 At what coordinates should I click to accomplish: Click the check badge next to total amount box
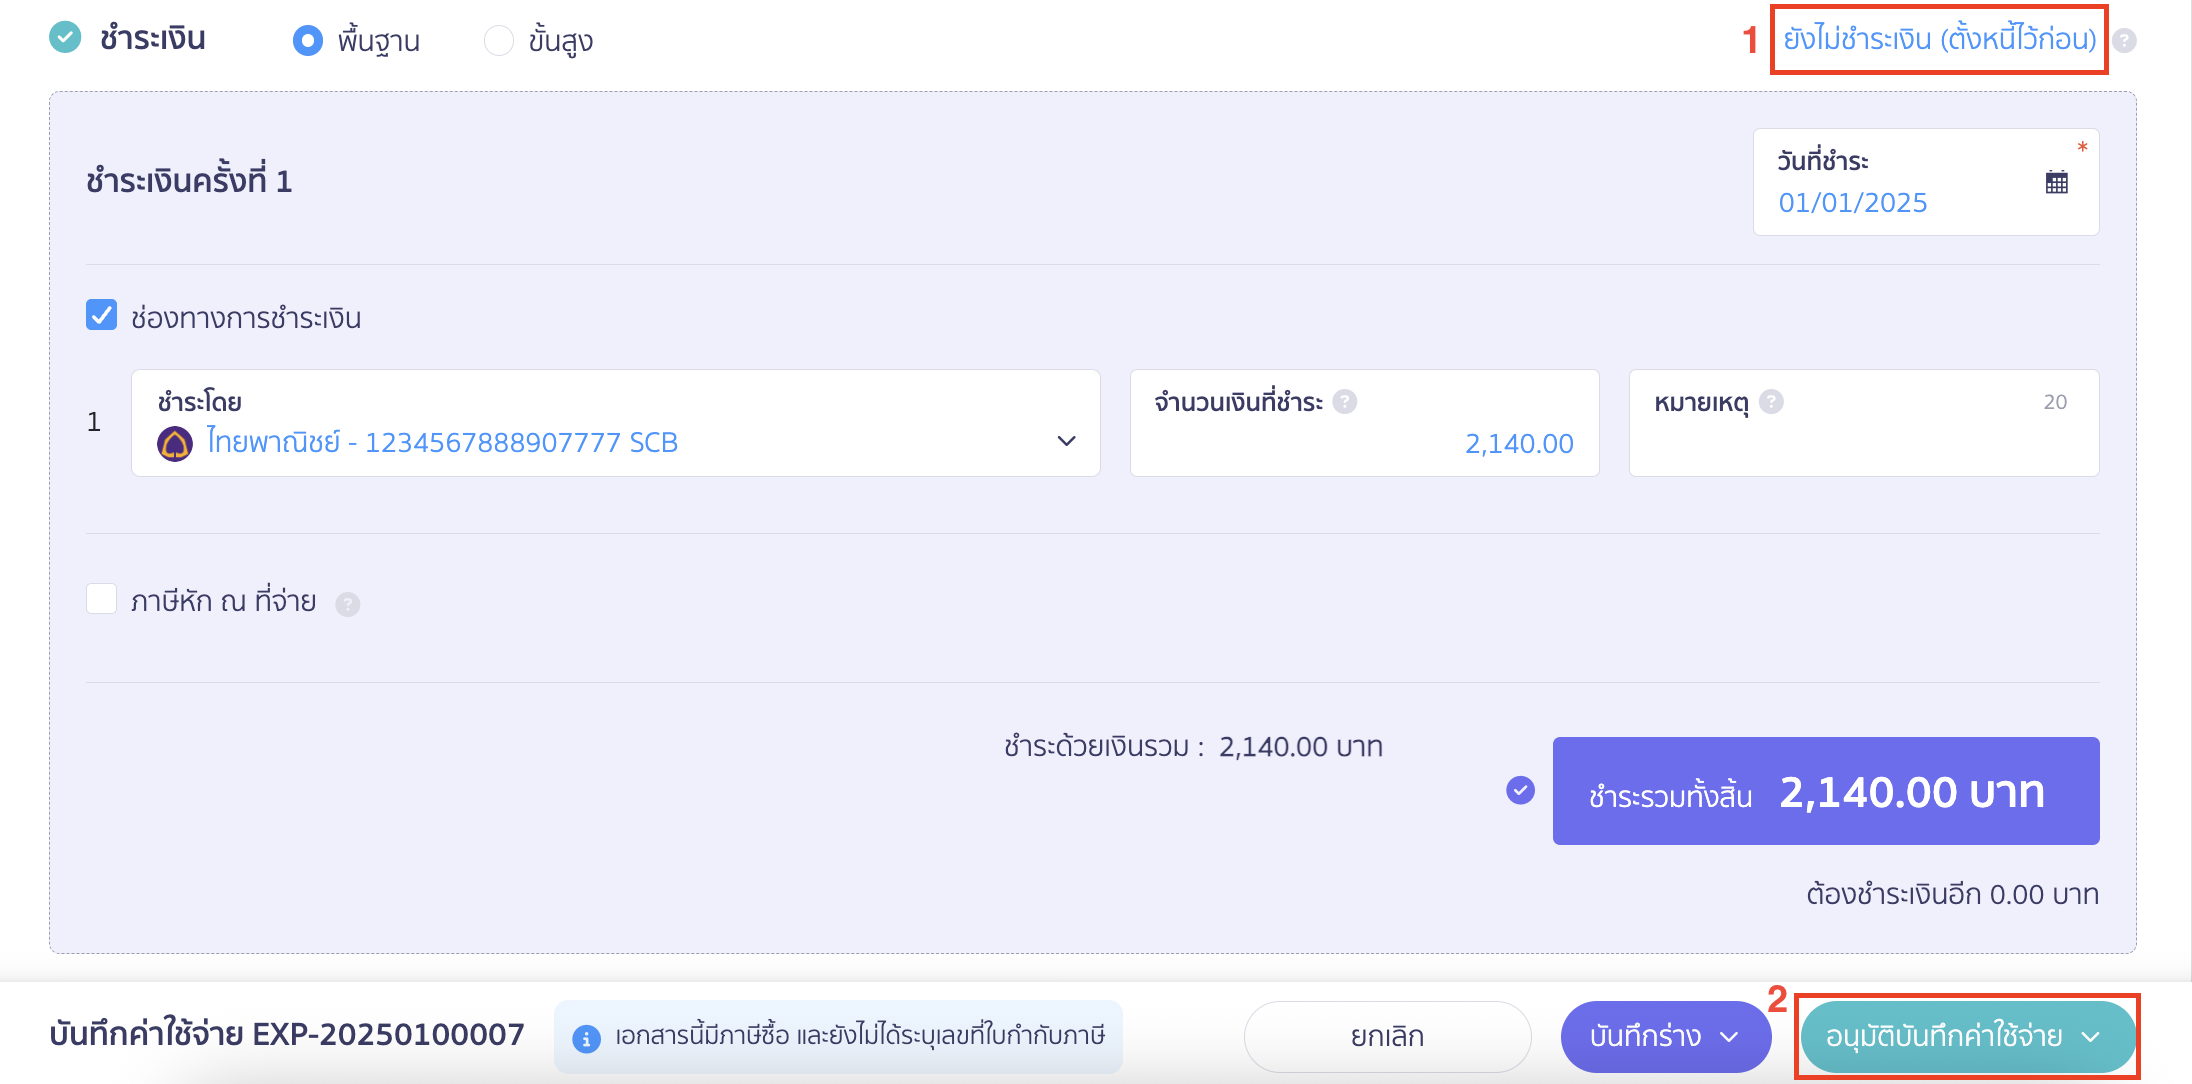pos(1520,791)
